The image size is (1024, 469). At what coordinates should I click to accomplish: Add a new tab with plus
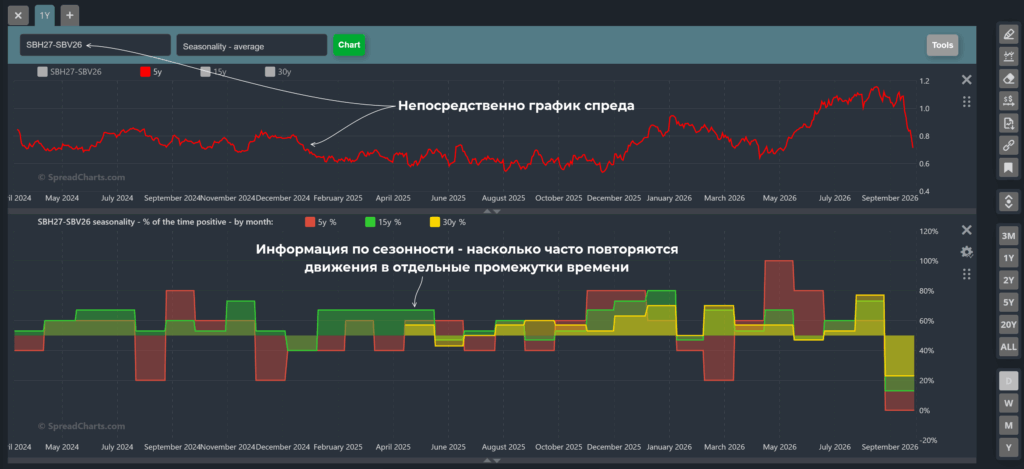click(70, 15)
